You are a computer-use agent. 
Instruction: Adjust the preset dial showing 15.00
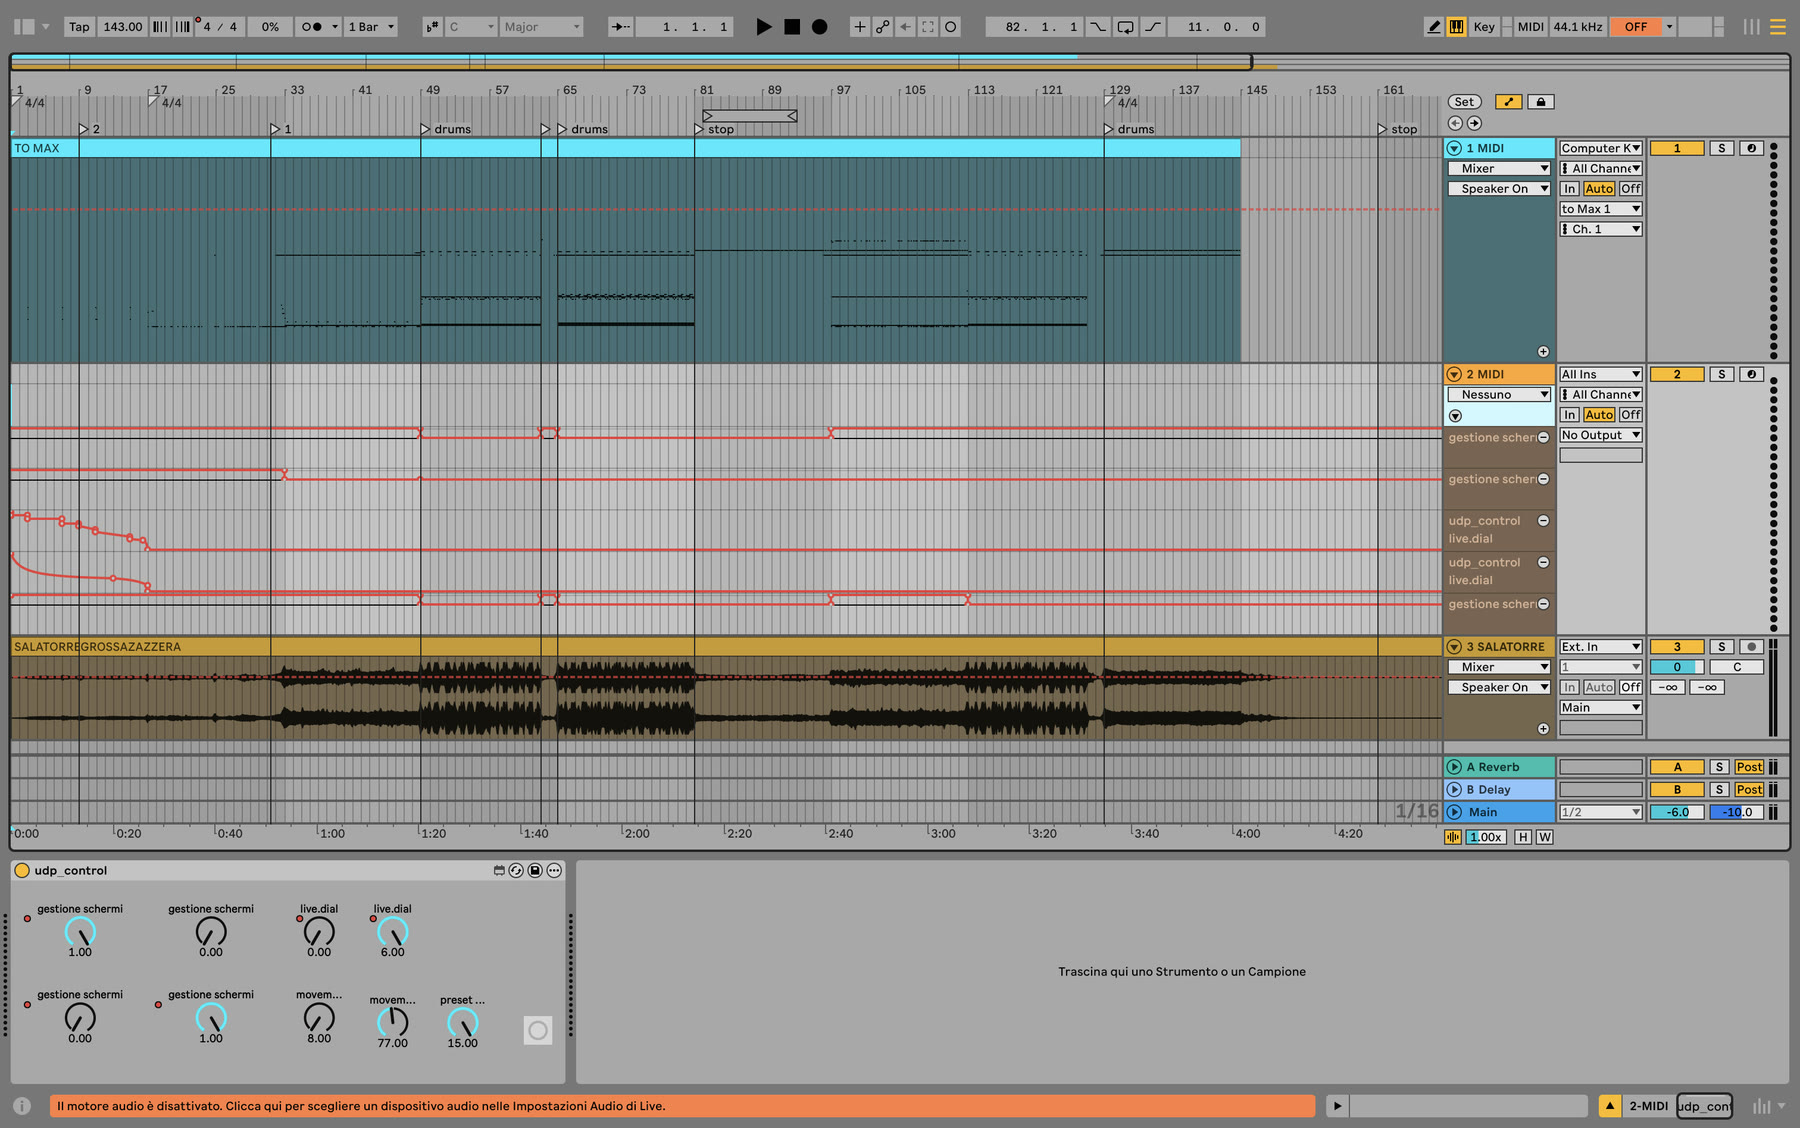coord(462,1022)
